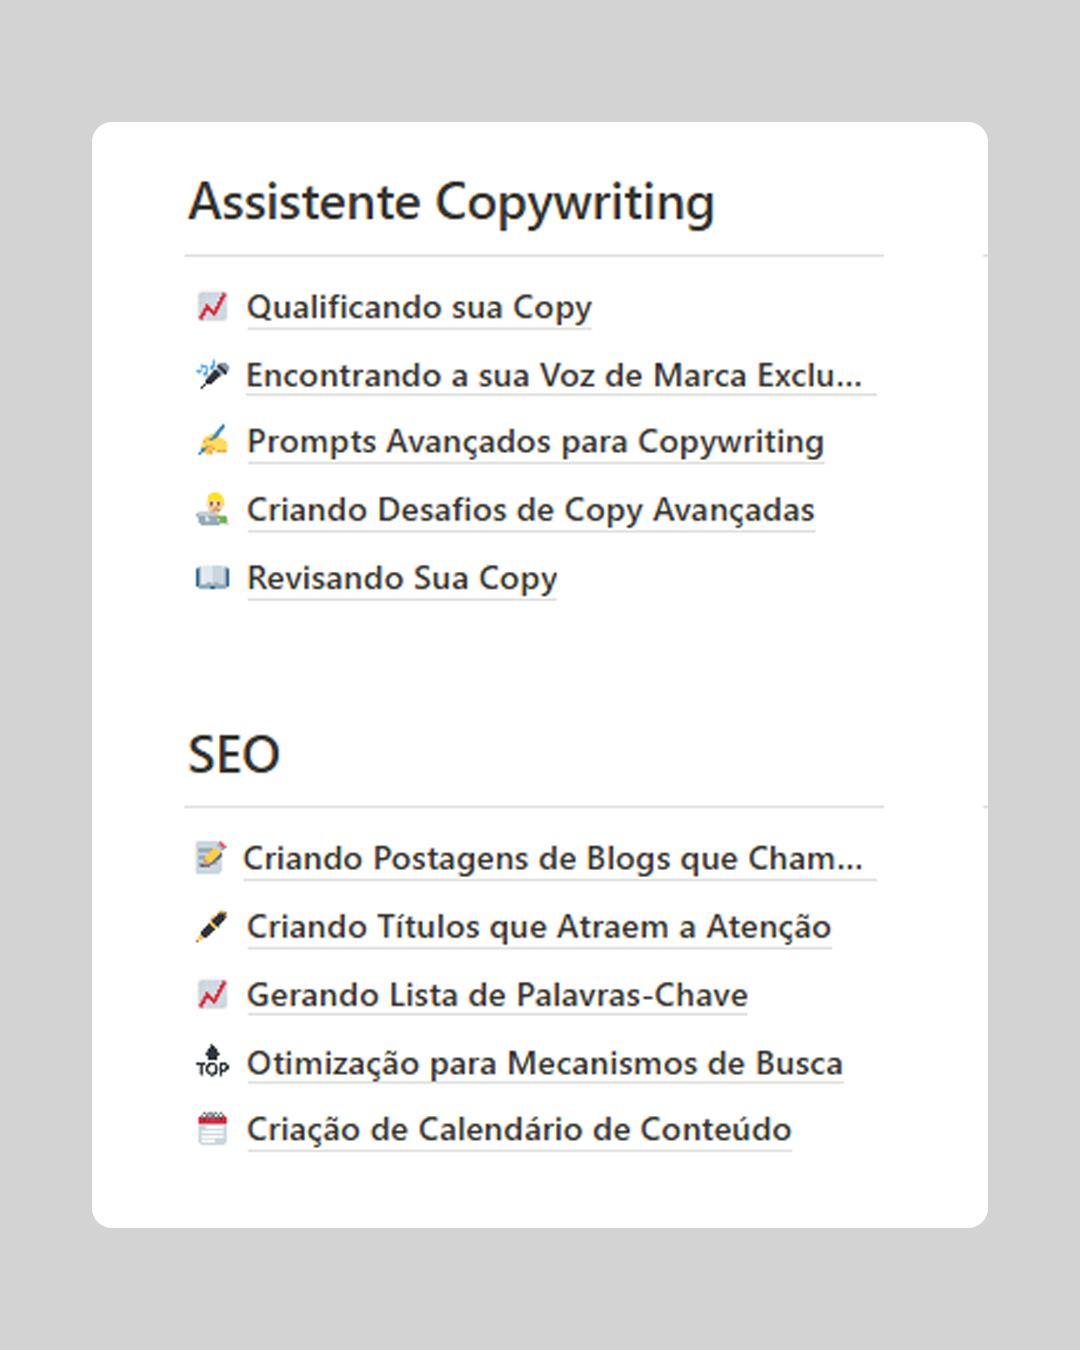
Task: Select the Revisando Sua Copy link
Action: [401, 578]
